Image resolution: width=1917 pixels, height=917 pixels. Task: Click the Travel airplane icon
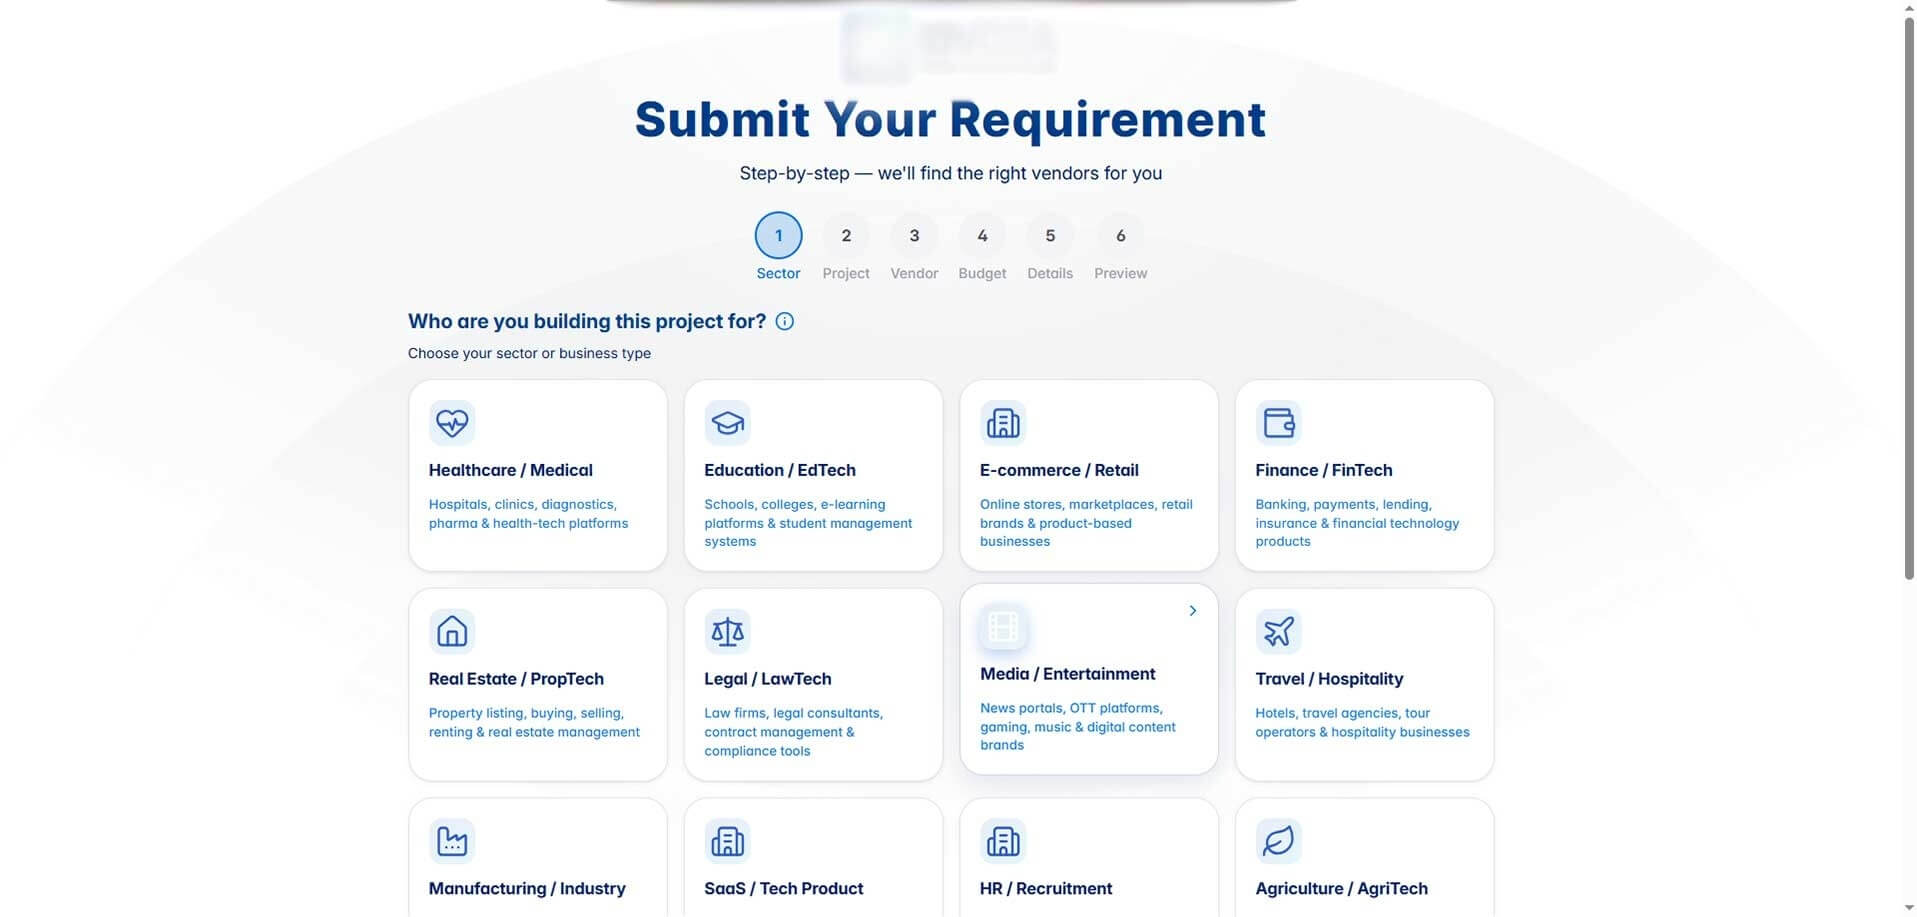click(x=1278, y=632)
